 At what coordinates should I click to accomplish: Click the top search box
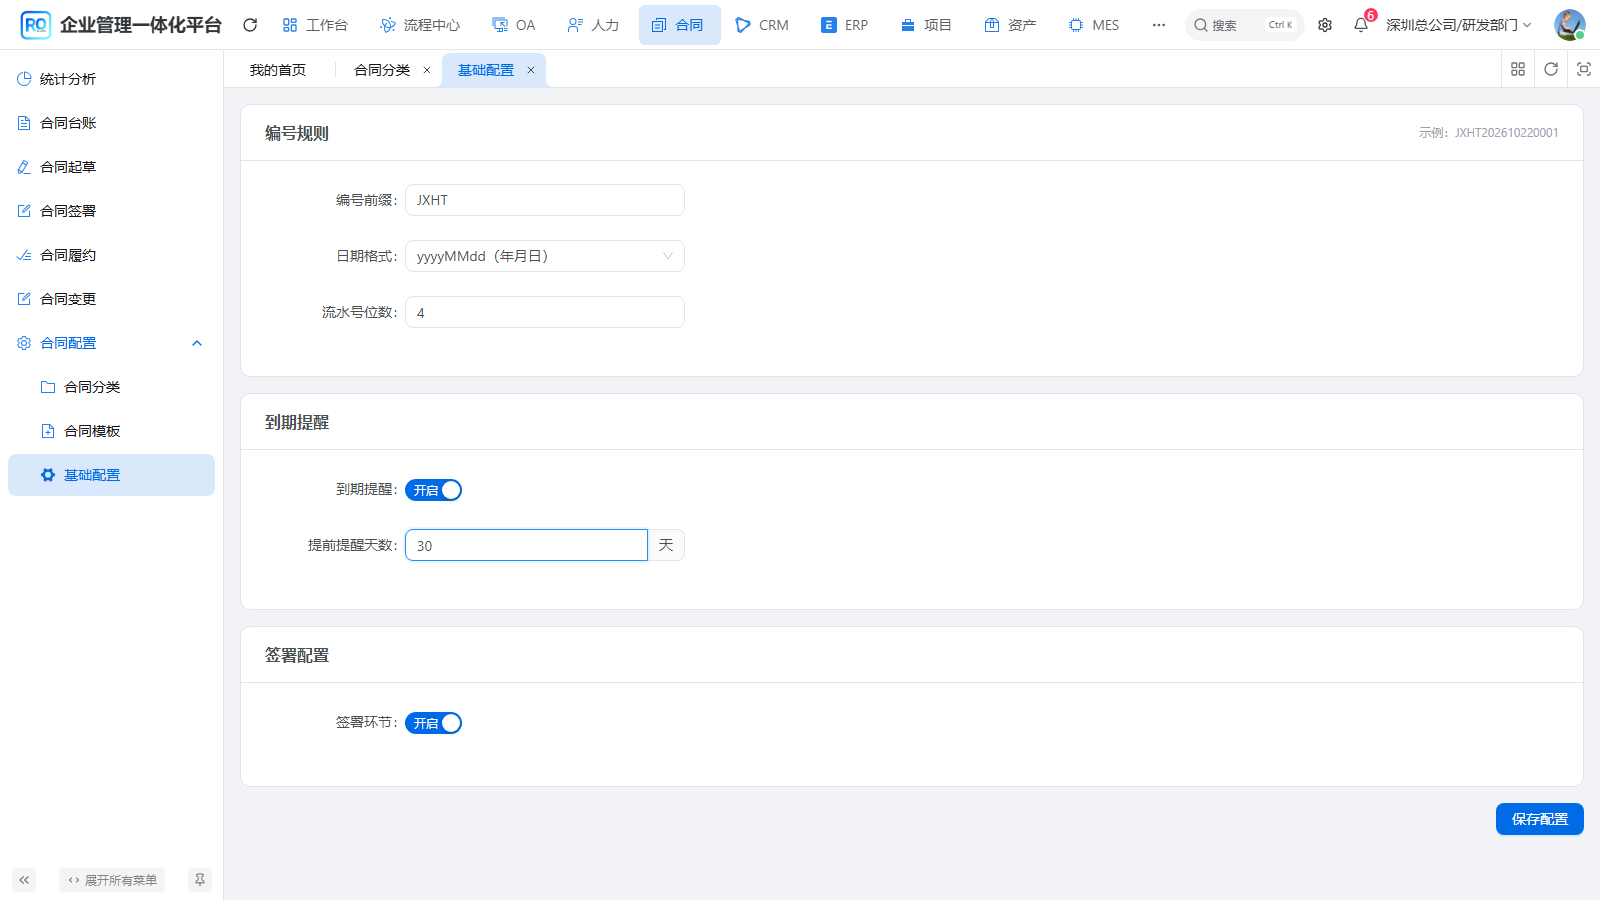click(1245, 25)
